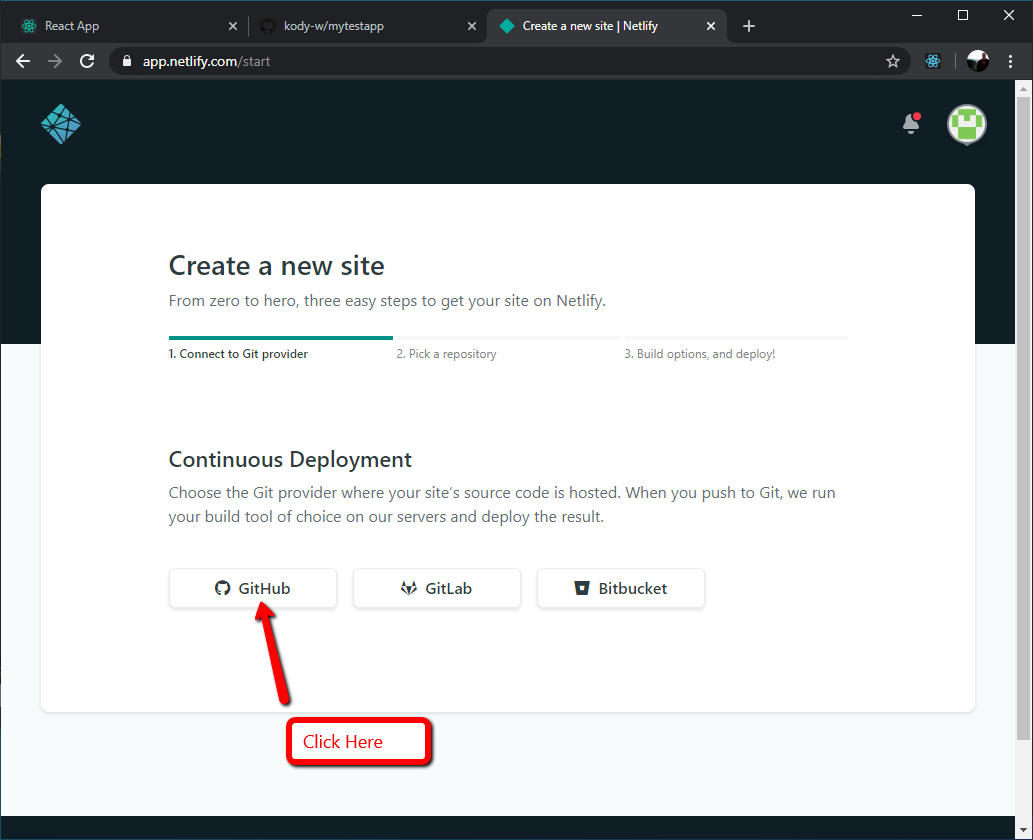Click the browser forward arrow
The height and width of the screenshot is (840, 1033).
pos(55,61)
